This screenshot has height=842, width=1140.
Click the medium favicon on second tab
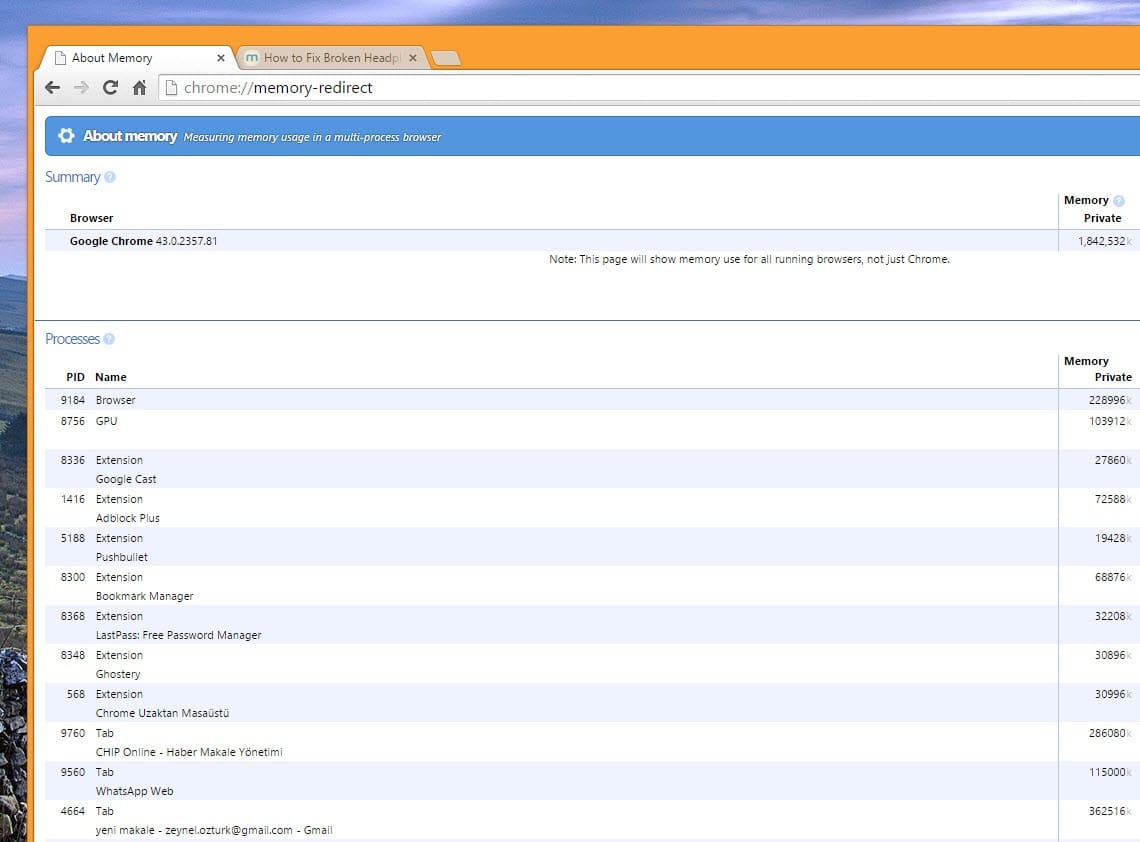coord(252,57)
